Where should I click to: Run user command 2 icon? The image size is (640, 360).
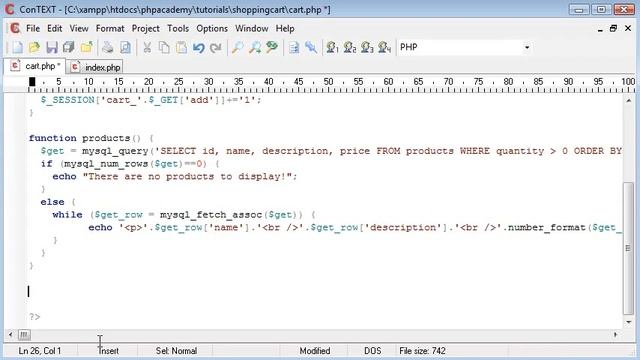tap(350, 47)
